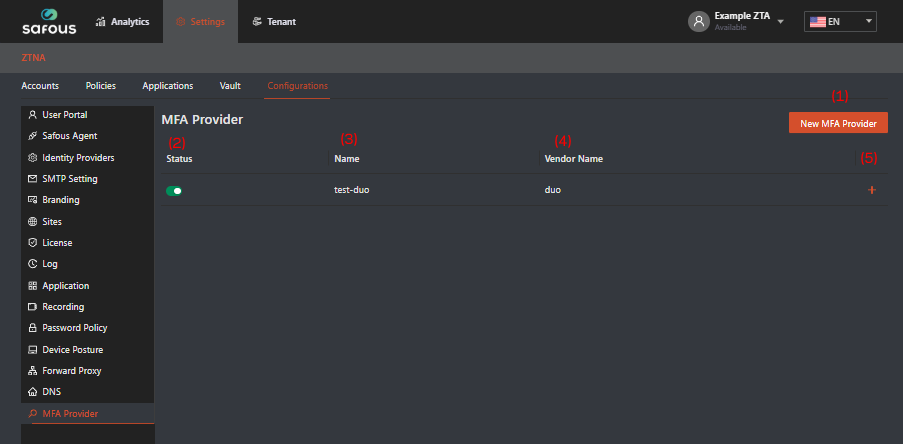903x444 pixels.
Task: Switch to the Policies tab
Action: coord(101,86)
